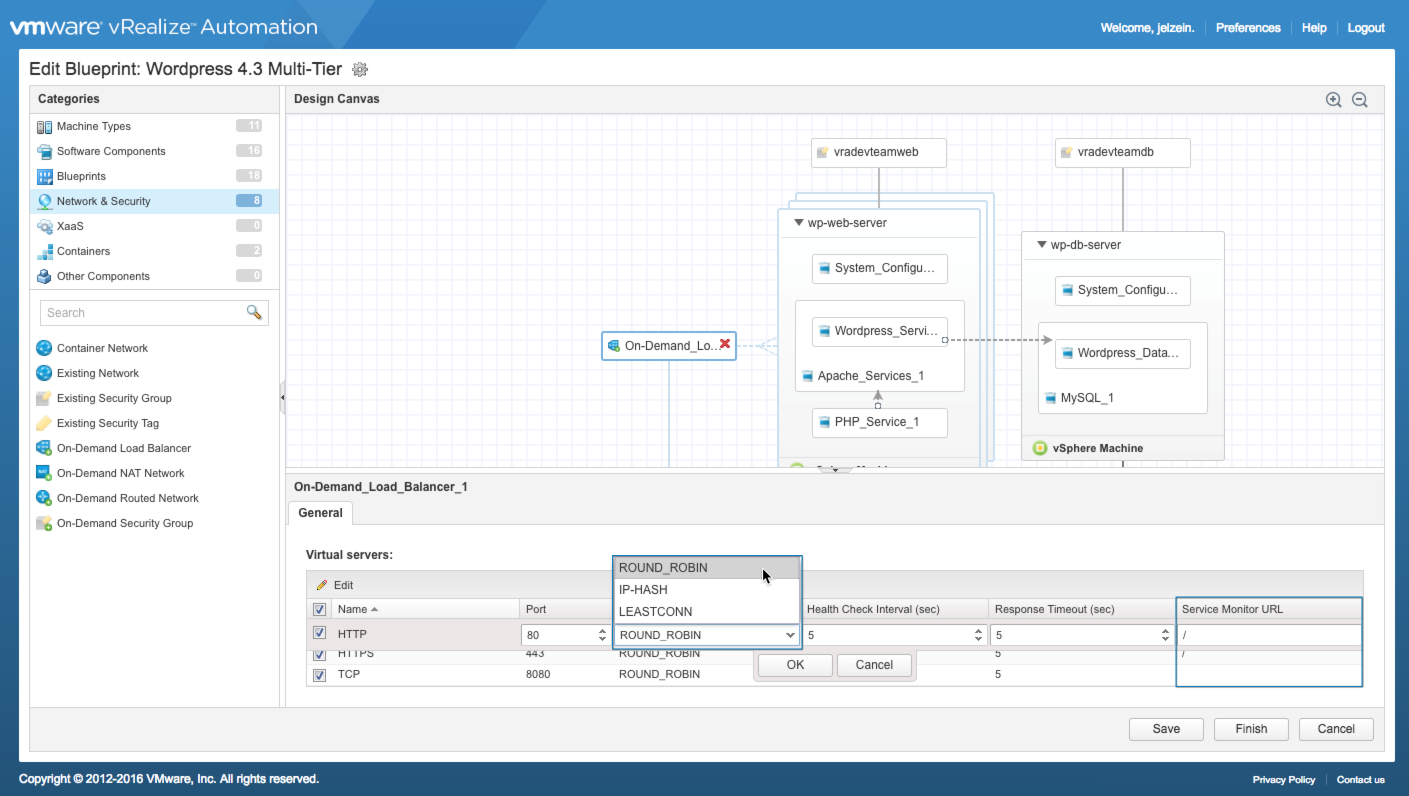
Task: Toggle the TCP row checkbox
Action: [319, 675]
